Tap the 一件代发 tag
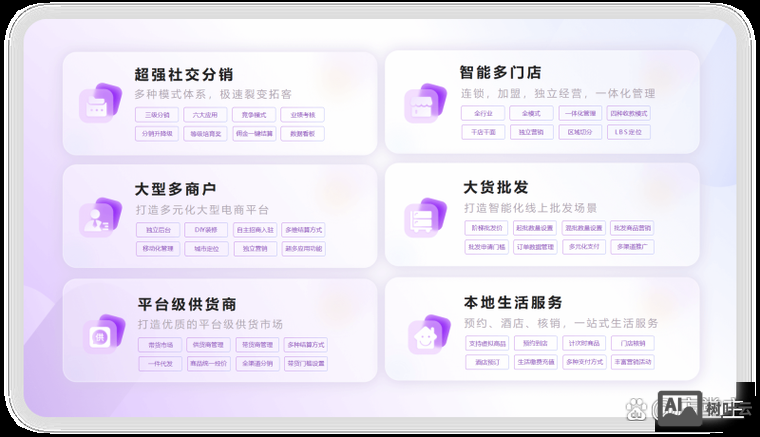760x437 pixels. (x=160, y=363)
